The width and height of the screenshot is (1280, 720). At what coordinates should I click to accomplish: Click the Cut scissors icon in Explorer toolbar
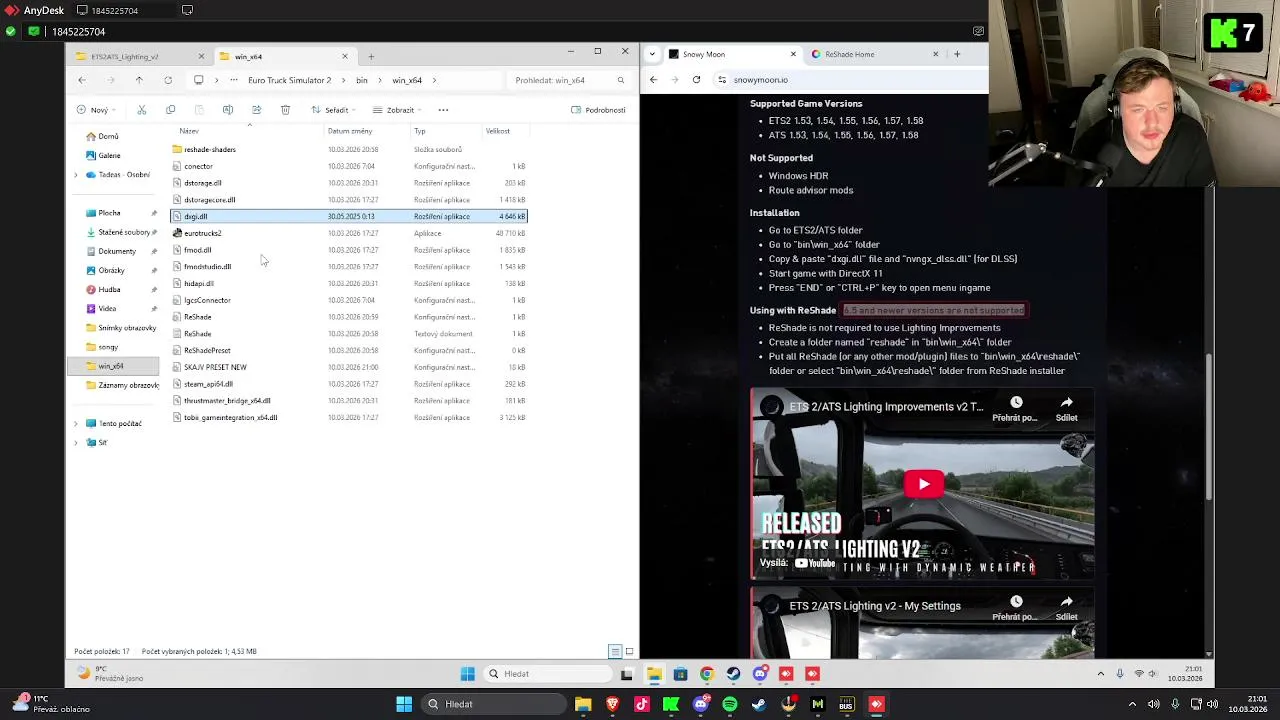141,110
